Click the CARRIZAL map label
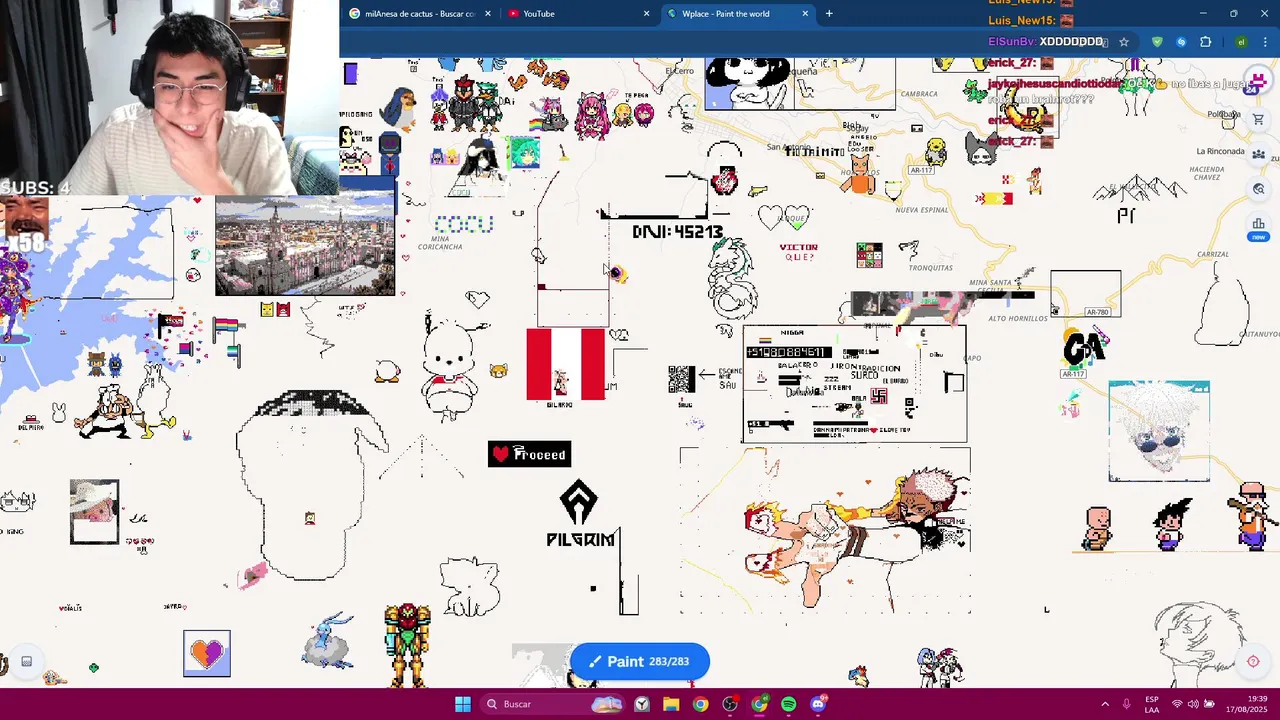The width and height of the screenshot is (1280, 720). (x=1213, y=254)
